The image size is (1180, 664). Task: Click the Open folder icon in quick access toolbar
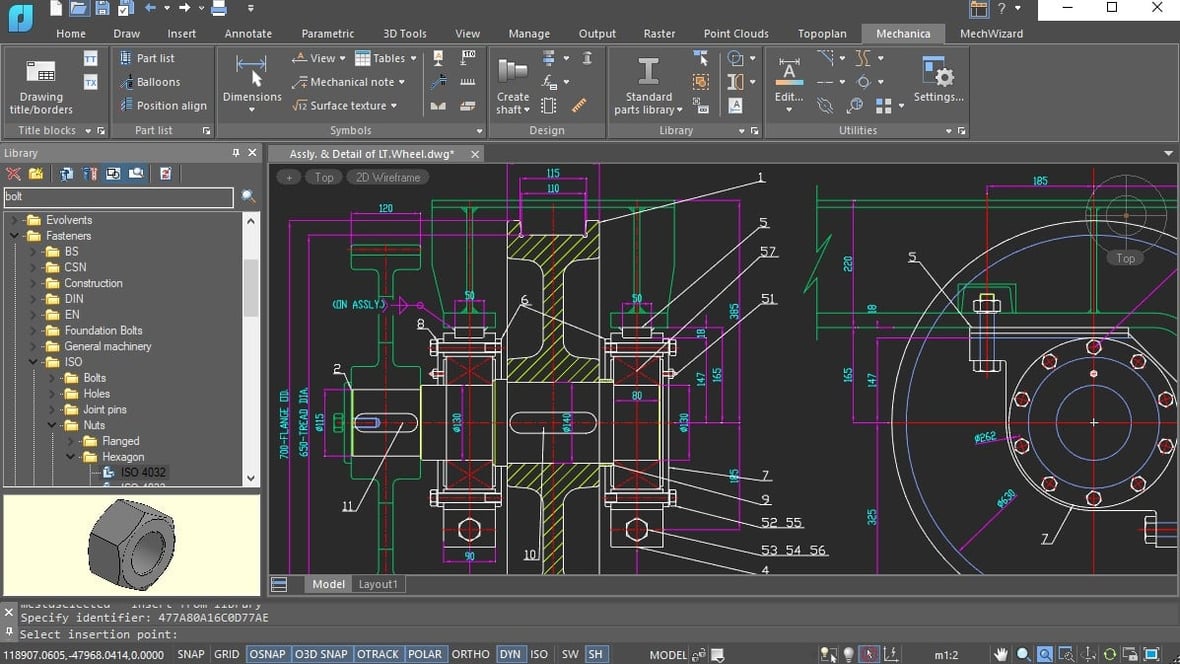78,8
